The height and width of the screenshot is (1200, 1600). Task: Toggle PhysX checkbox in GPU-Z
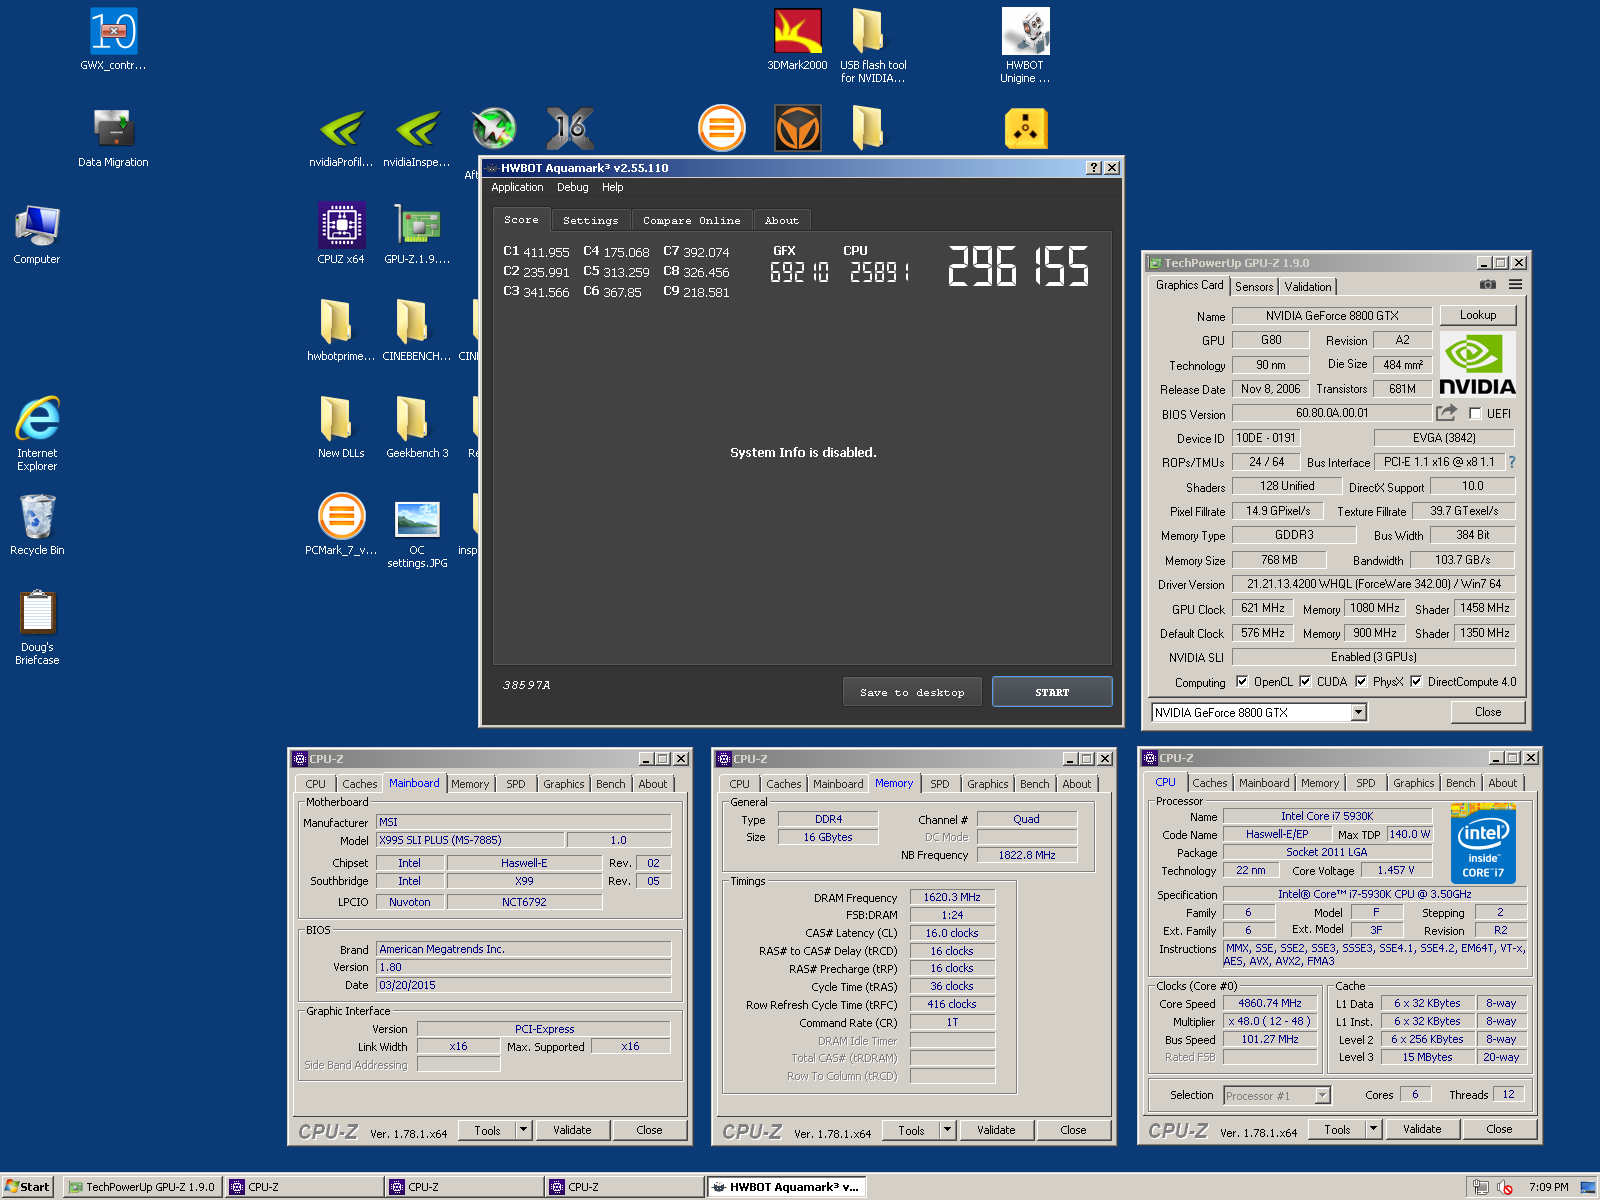coord(1361,682)
